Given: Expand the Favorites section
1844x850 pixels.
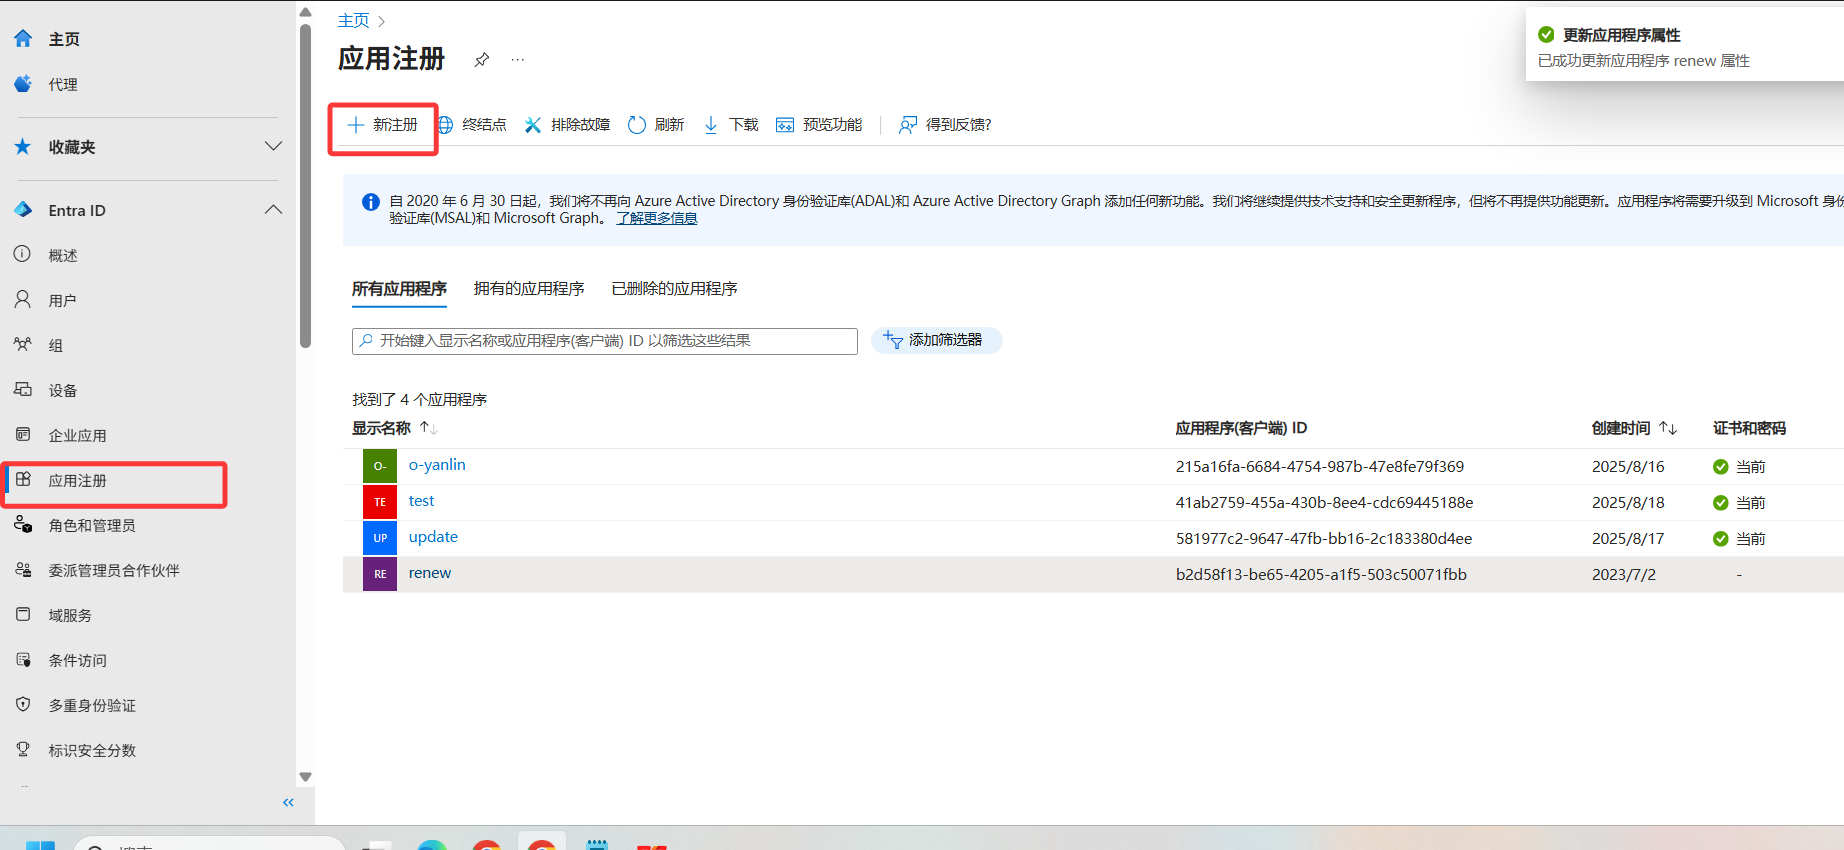Looking at the screenshot, I should [273, 146].
